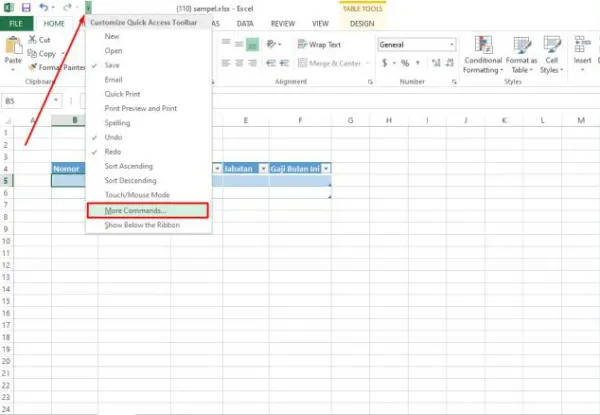Click Merge & Center

point(329,63)
